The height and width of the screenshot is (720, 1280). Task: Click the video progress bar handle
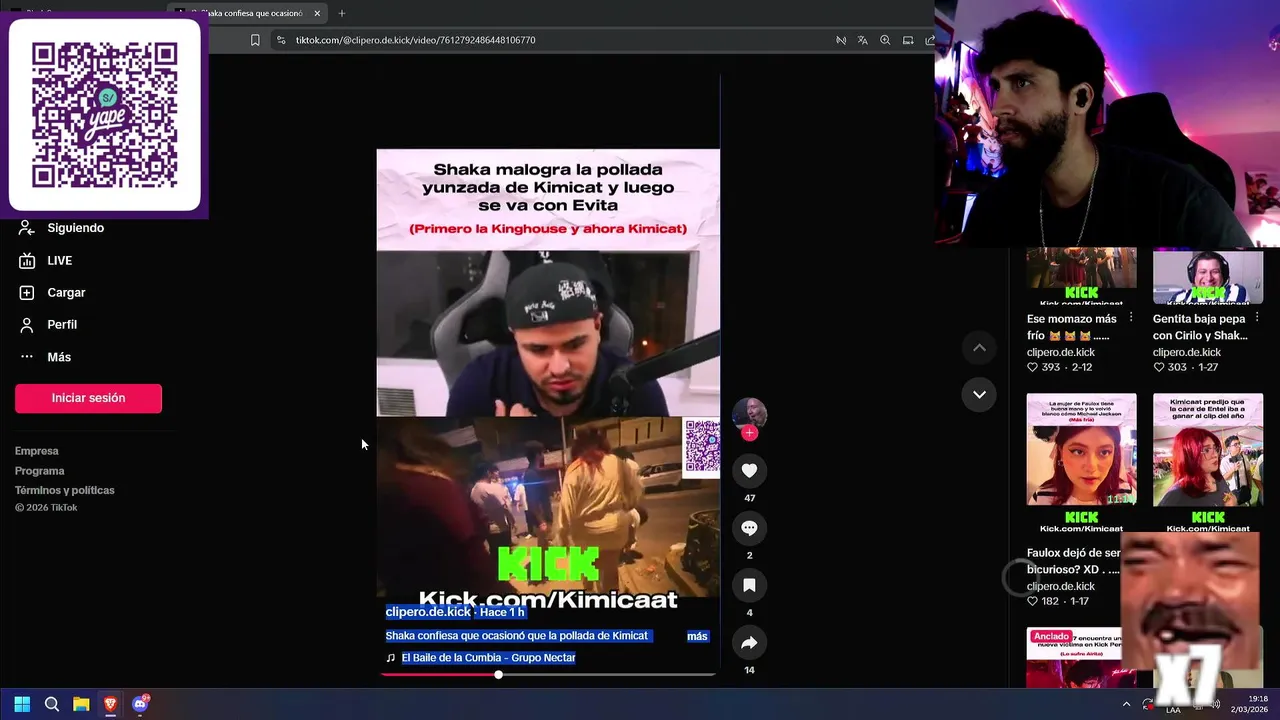tap(498, 674)
